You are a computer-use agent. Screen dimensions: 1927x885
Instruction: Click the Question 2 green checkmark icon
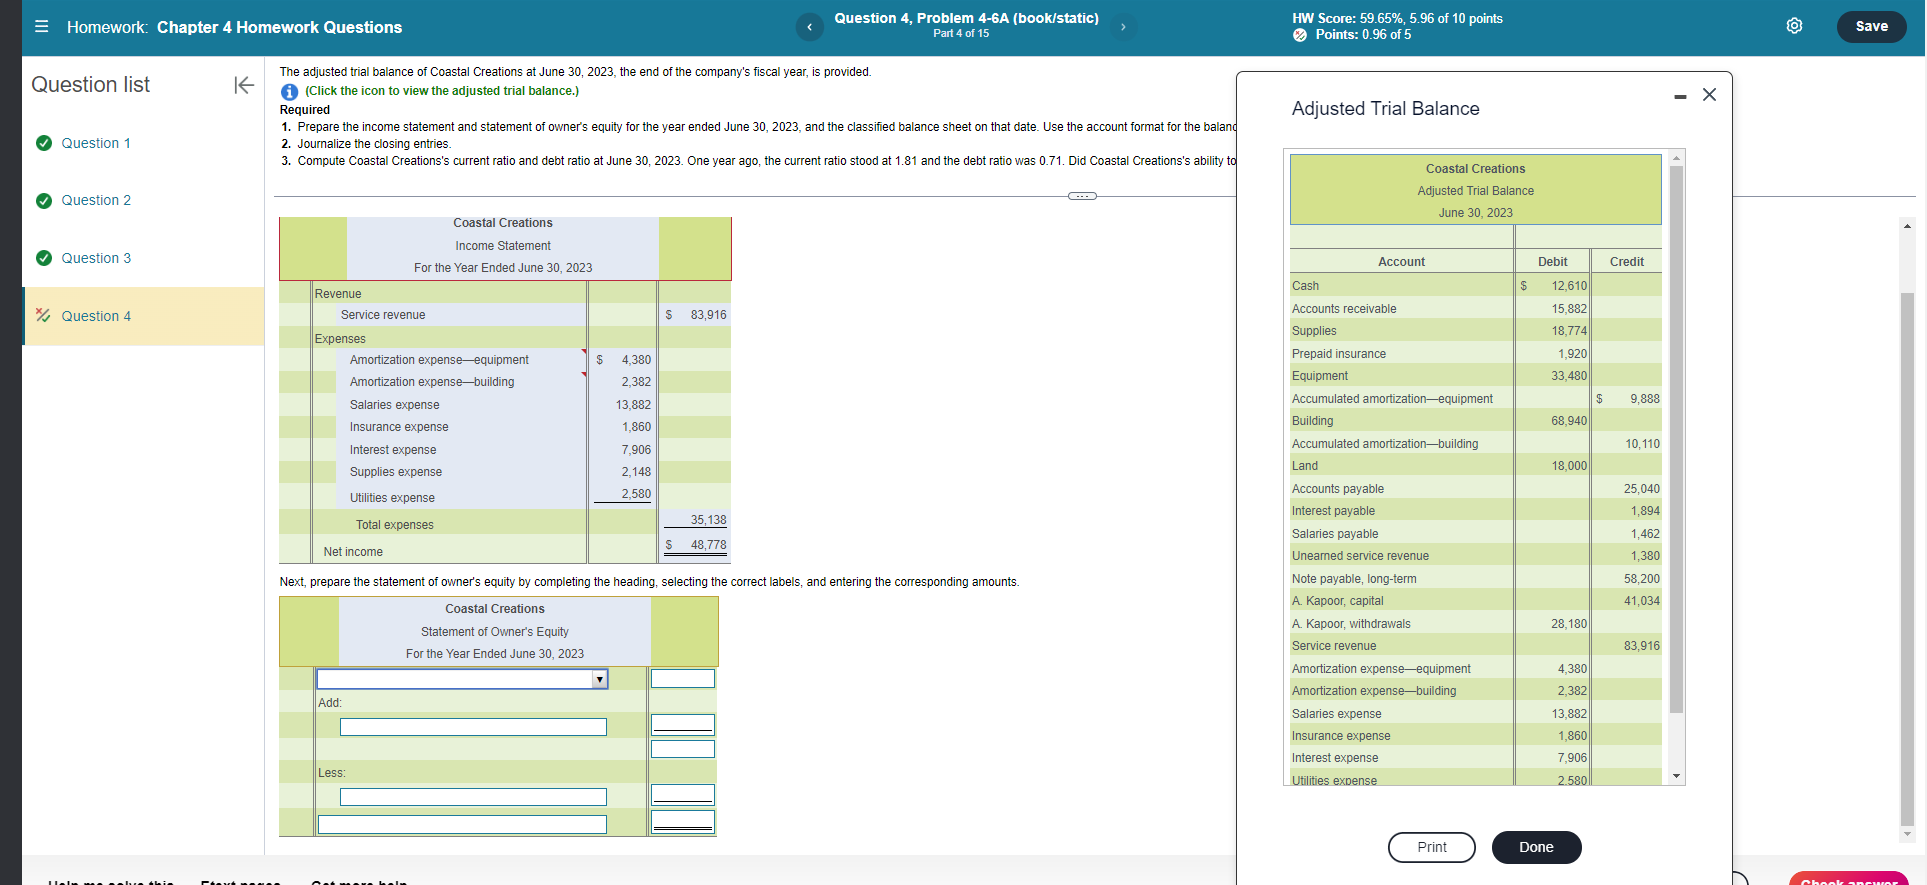coord(43,200)
